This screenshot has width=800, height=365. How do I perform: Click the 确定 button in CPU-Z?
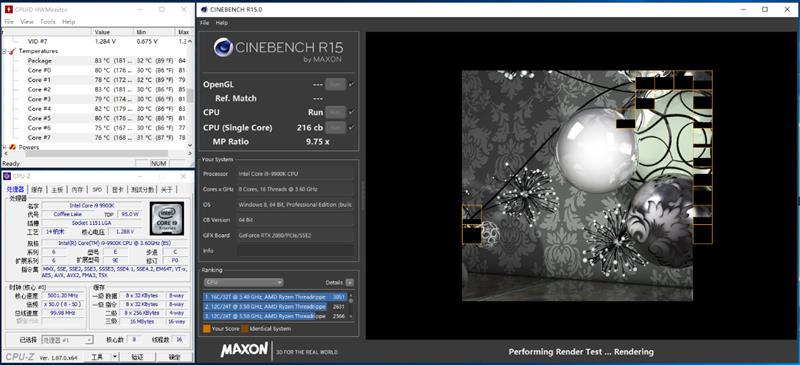pos(174,356)
